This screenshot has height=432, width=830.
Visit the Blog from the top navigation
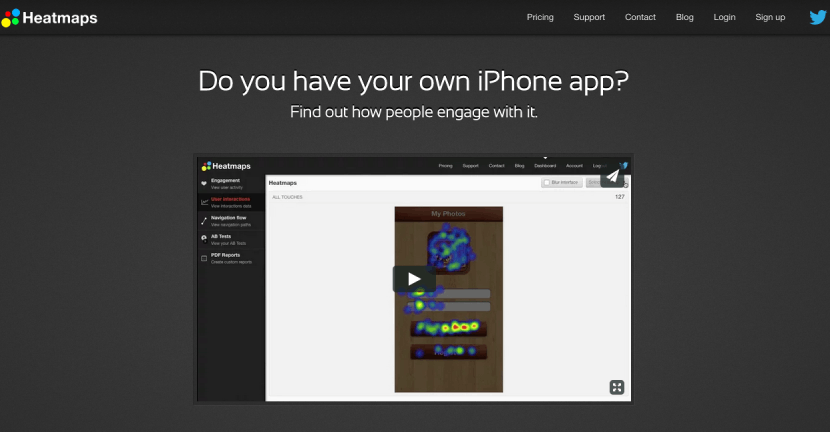(684, 17)
